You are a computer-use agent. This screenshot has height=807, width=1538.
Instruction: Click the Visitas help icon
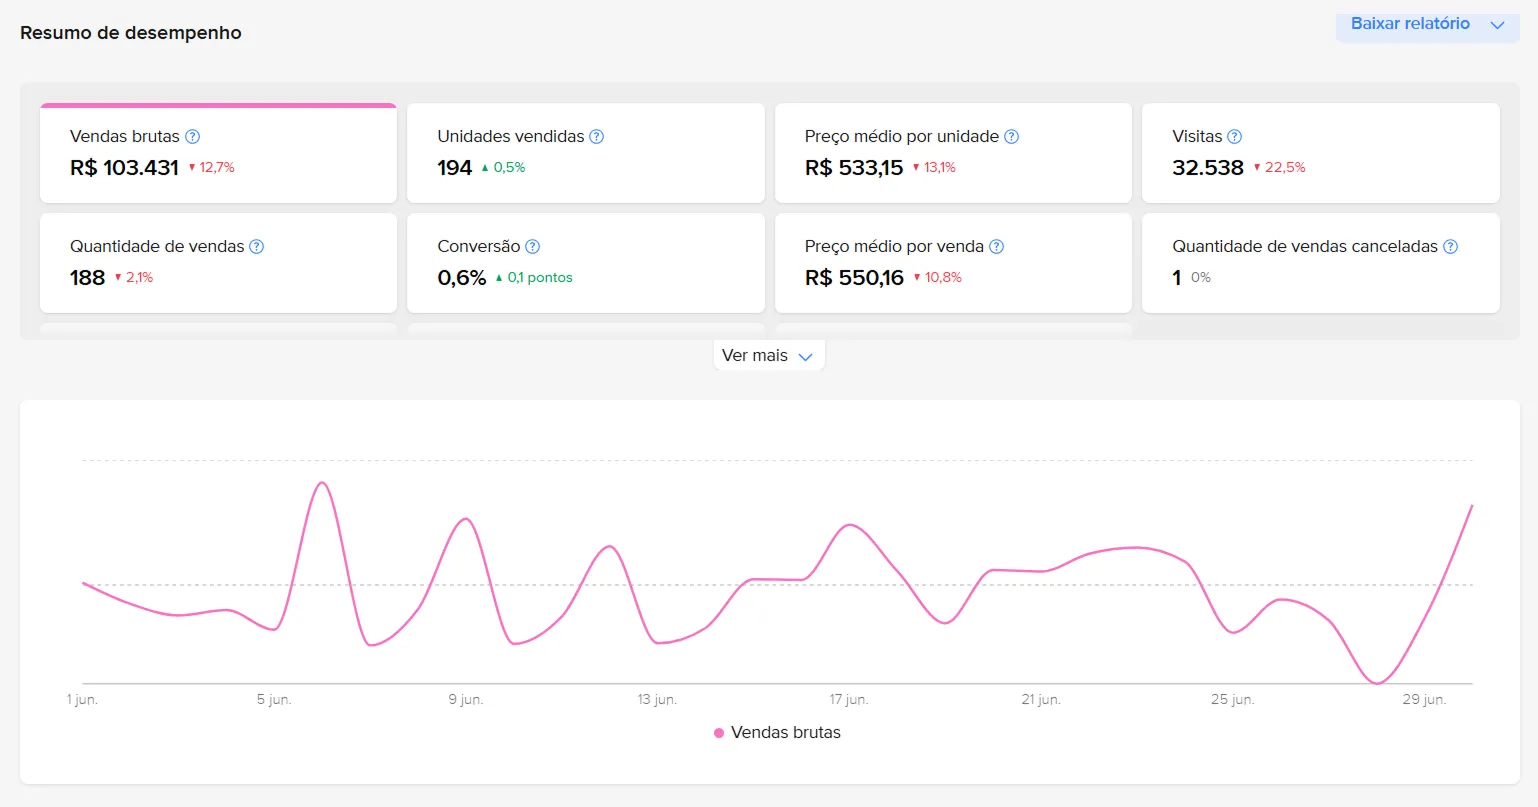1236,136
